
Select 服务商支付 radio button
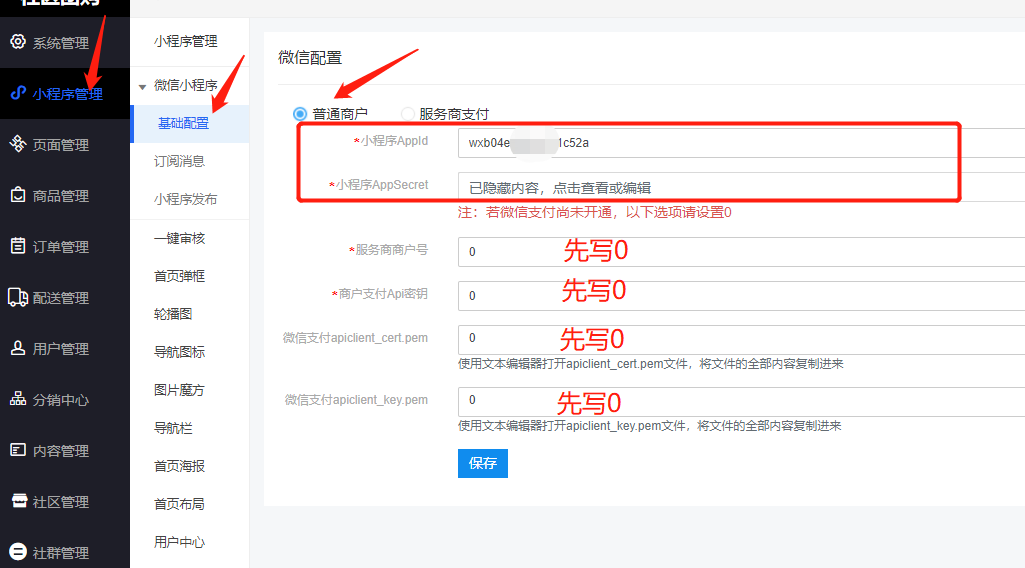coord(408,114)
